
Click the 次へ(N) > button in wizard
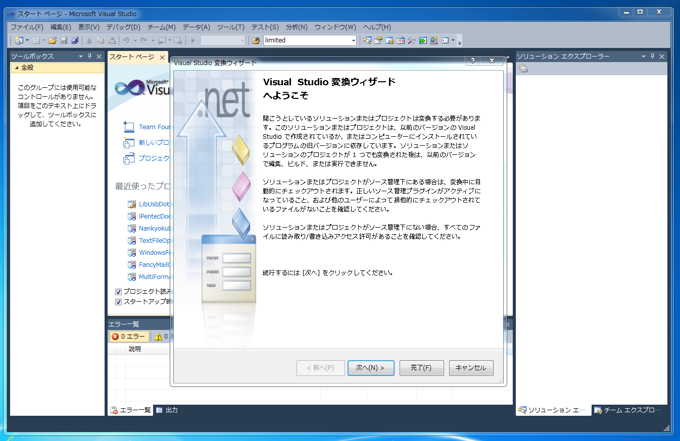pyautogui.click(x=371, y=368)
